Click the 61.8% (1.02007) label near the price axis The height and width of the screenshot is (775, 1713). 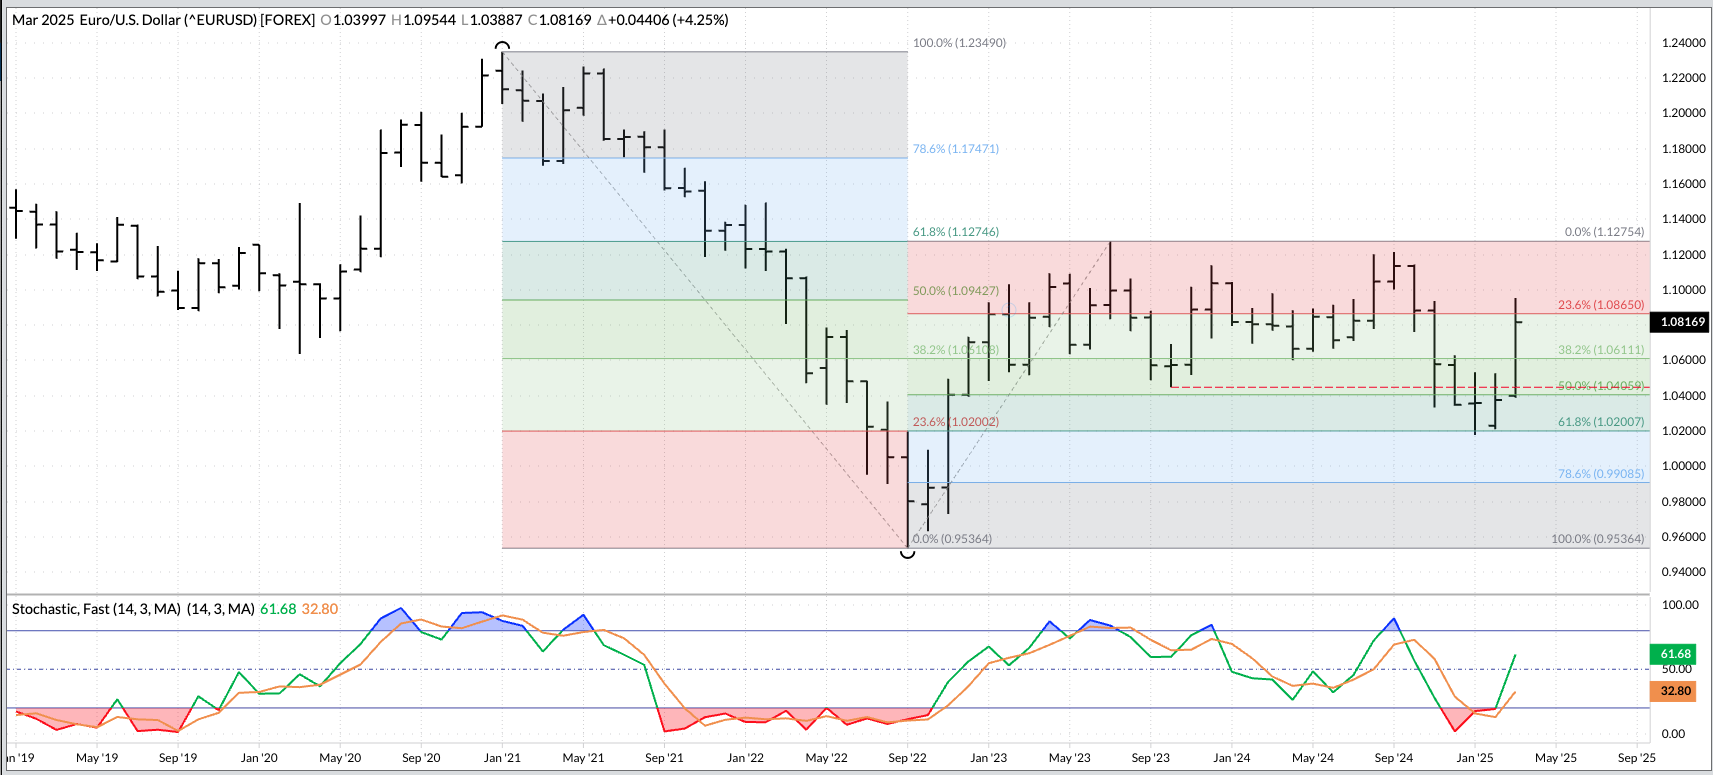pyautogui.click(x=1600, y=422)
